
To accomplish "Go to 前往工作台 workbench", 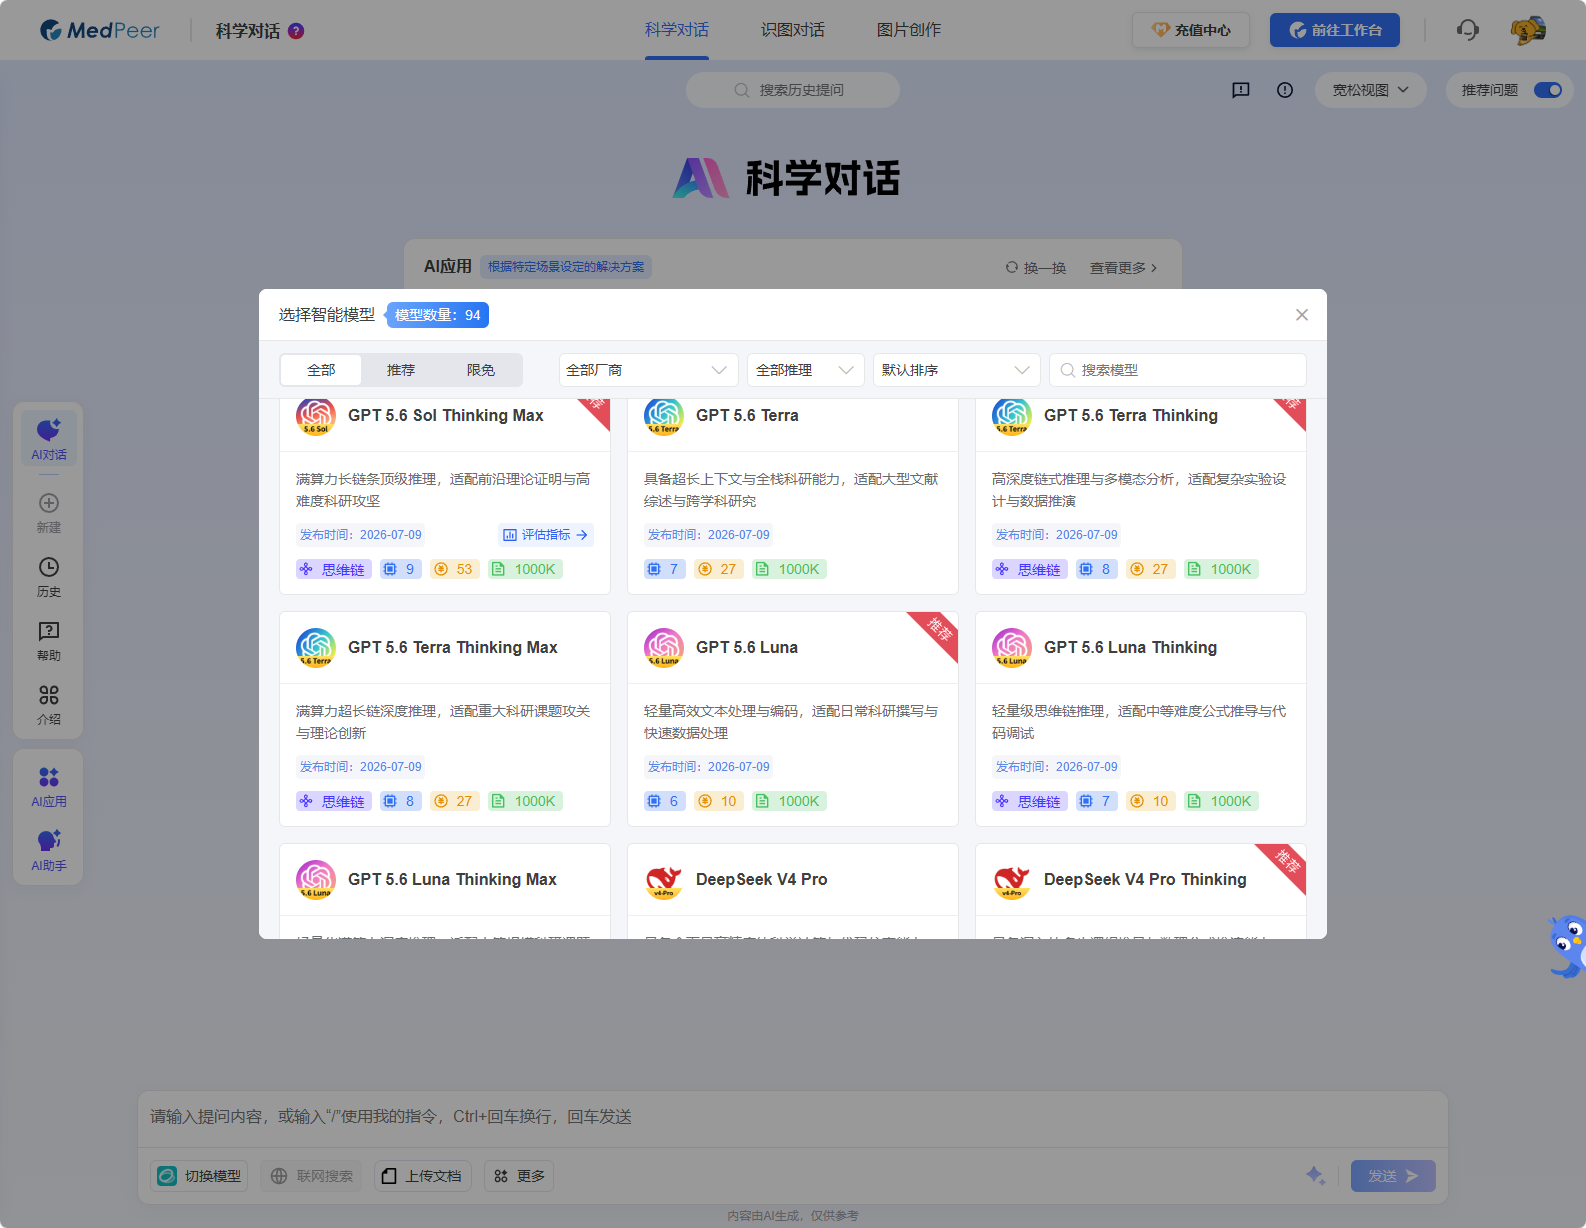I will pos(1335,30).
